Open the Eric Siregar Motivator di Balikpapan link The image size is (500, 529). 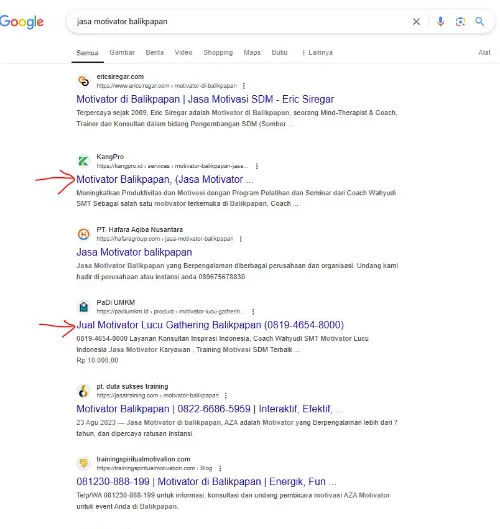205,99
